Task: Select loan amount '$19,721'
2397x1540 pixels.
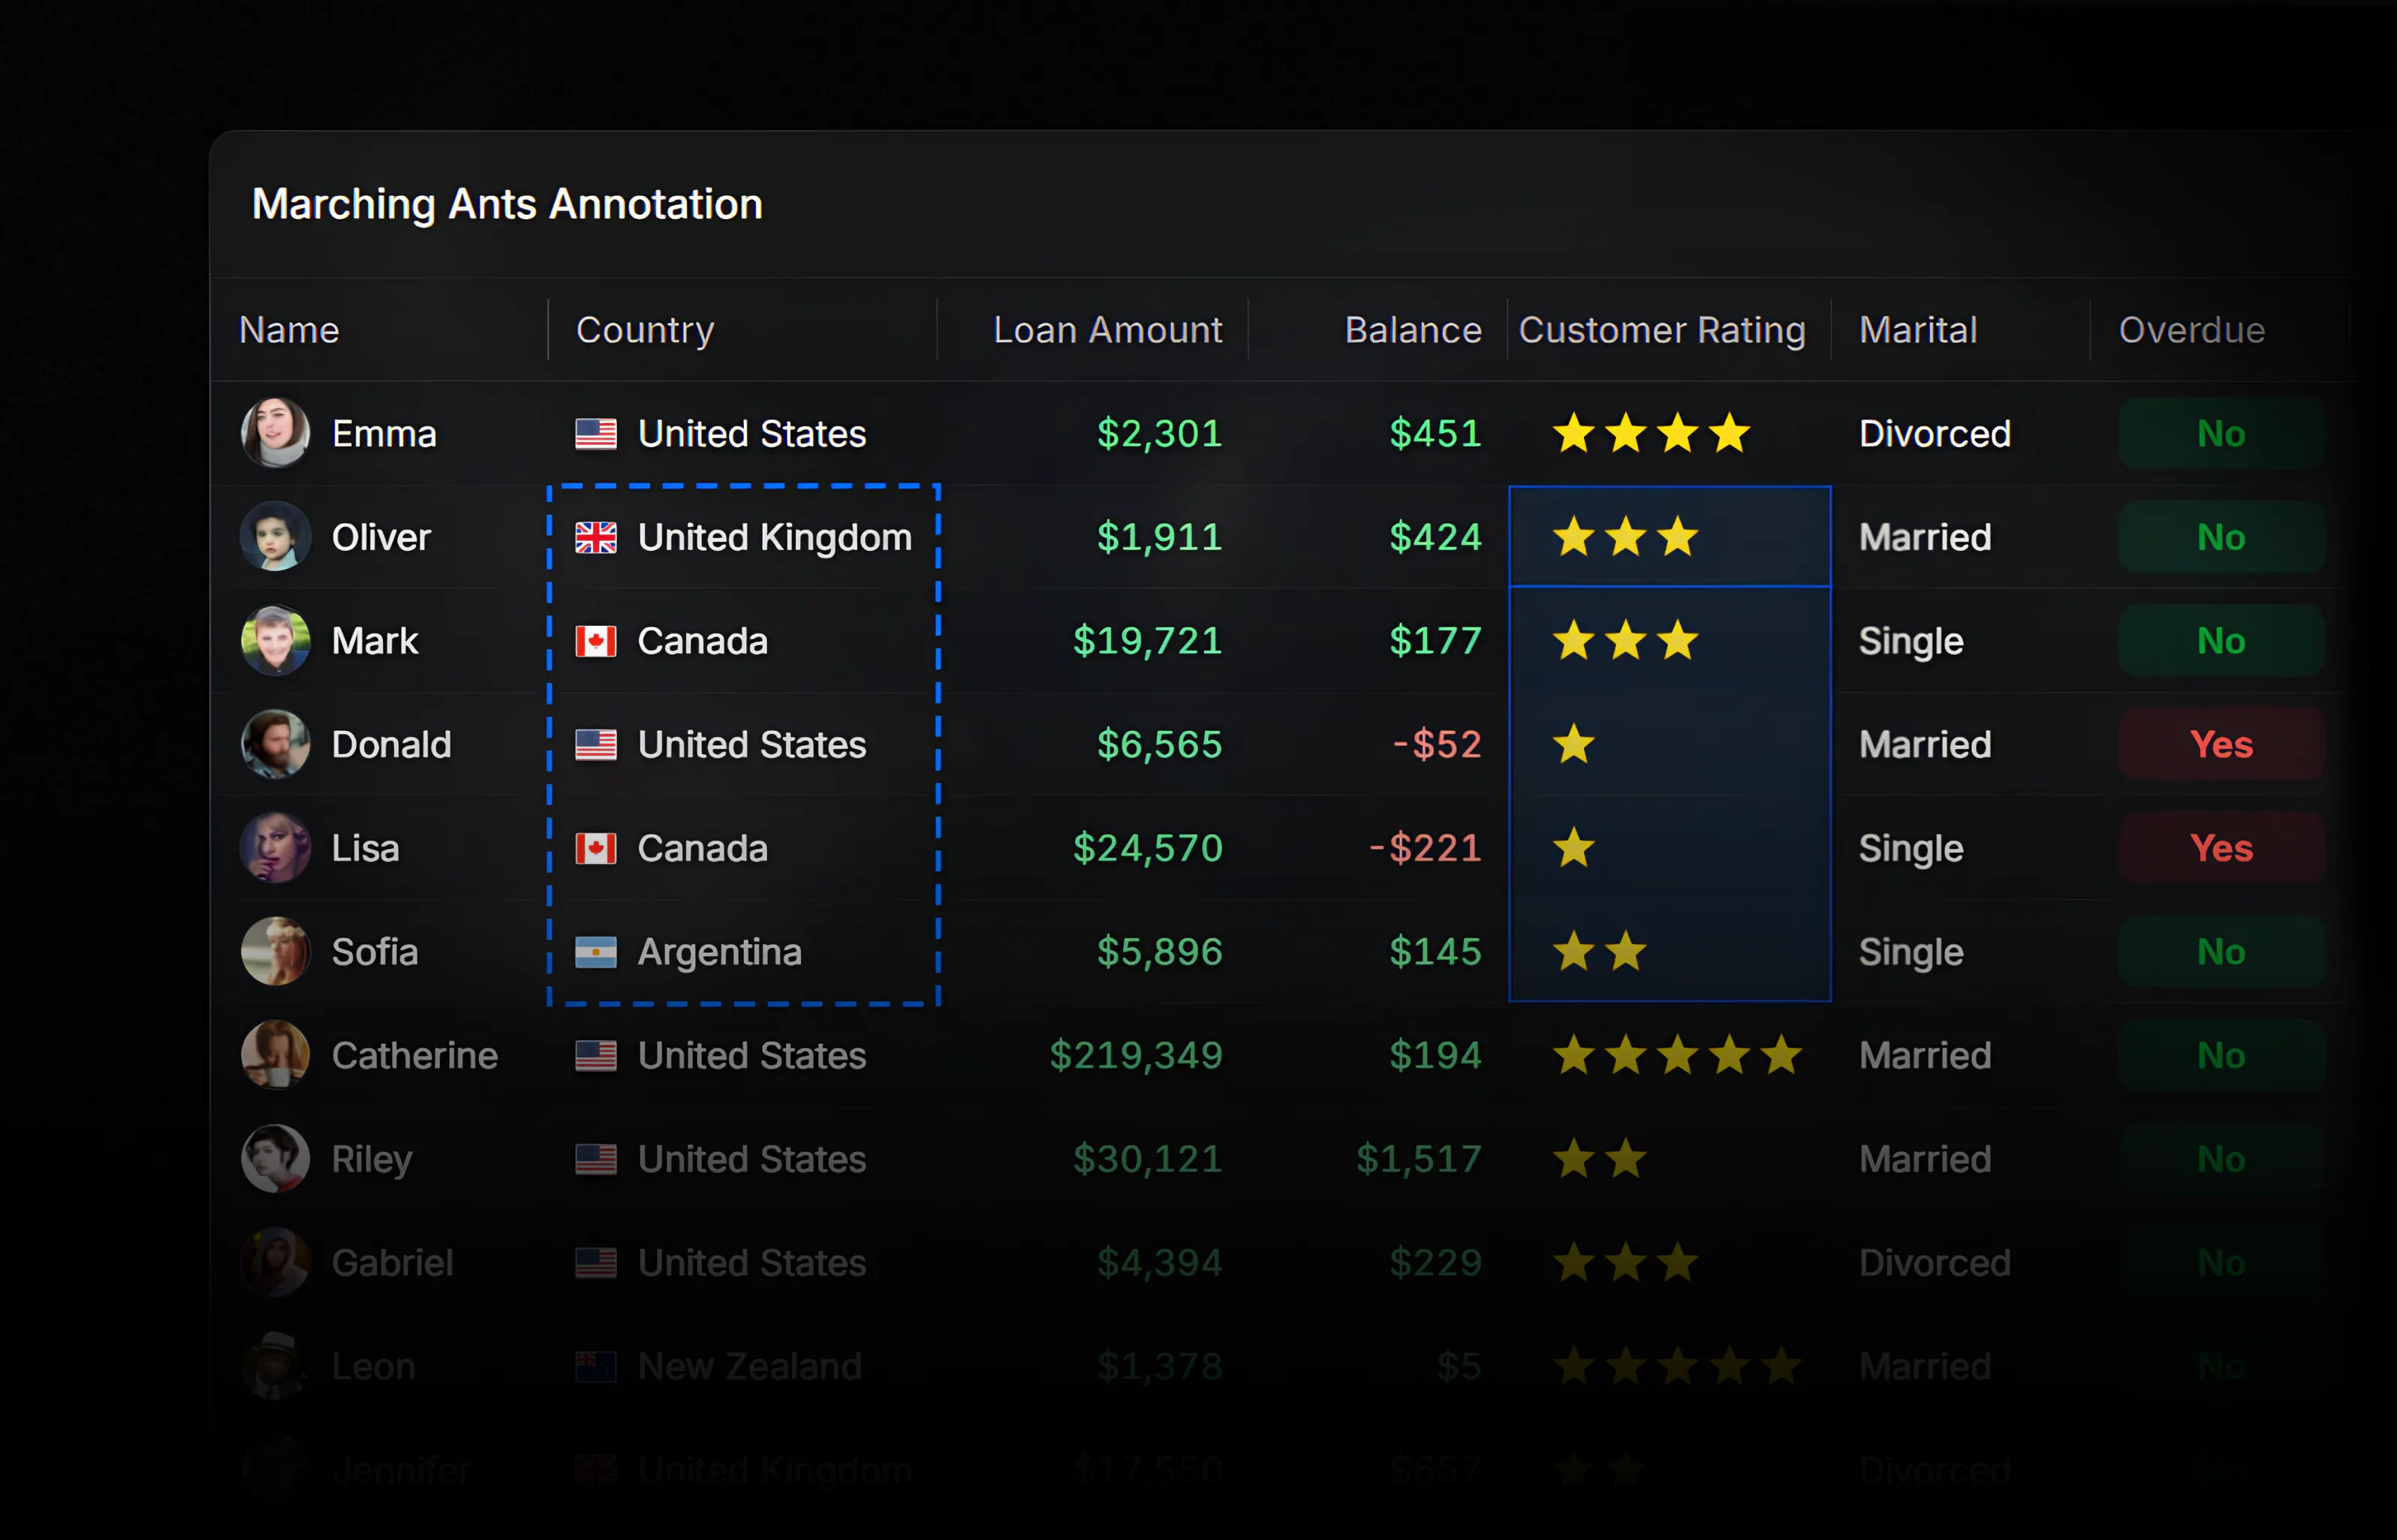Action: pyautogui.click(x=1147, y=641)
